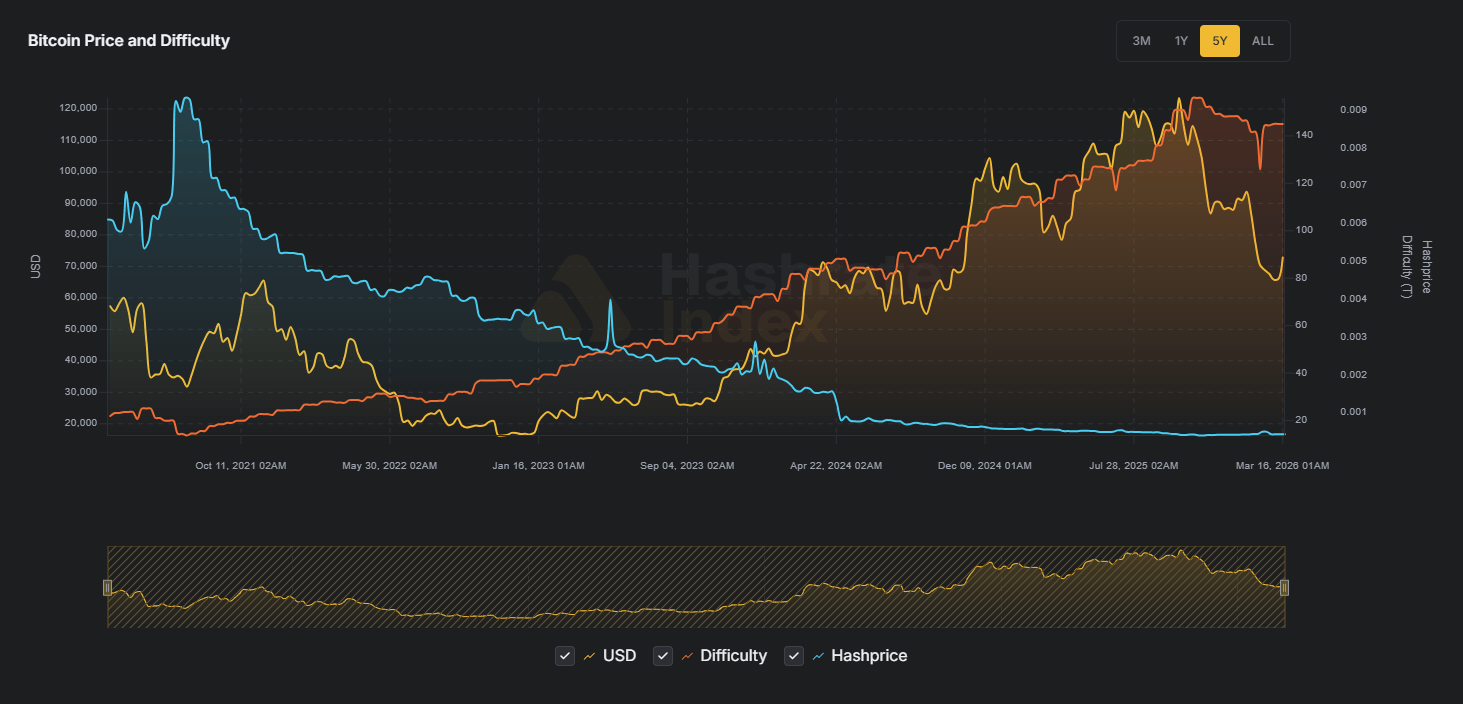Switch to the 1Y time range
The width and height of the screenshot is (1463, 704).
1181,41
